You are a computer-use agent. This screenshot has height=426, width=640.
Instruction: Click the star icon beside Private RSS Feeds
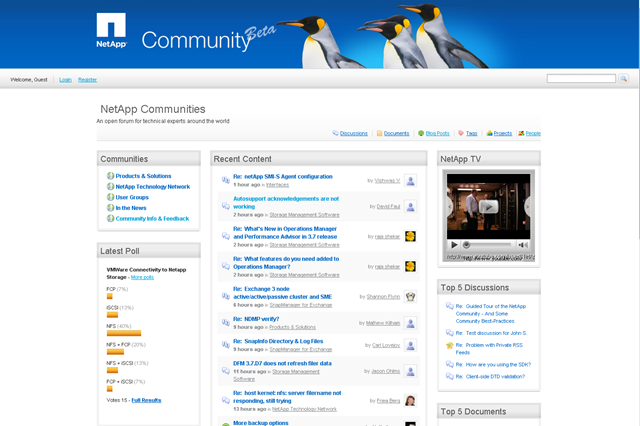(449, 345)
